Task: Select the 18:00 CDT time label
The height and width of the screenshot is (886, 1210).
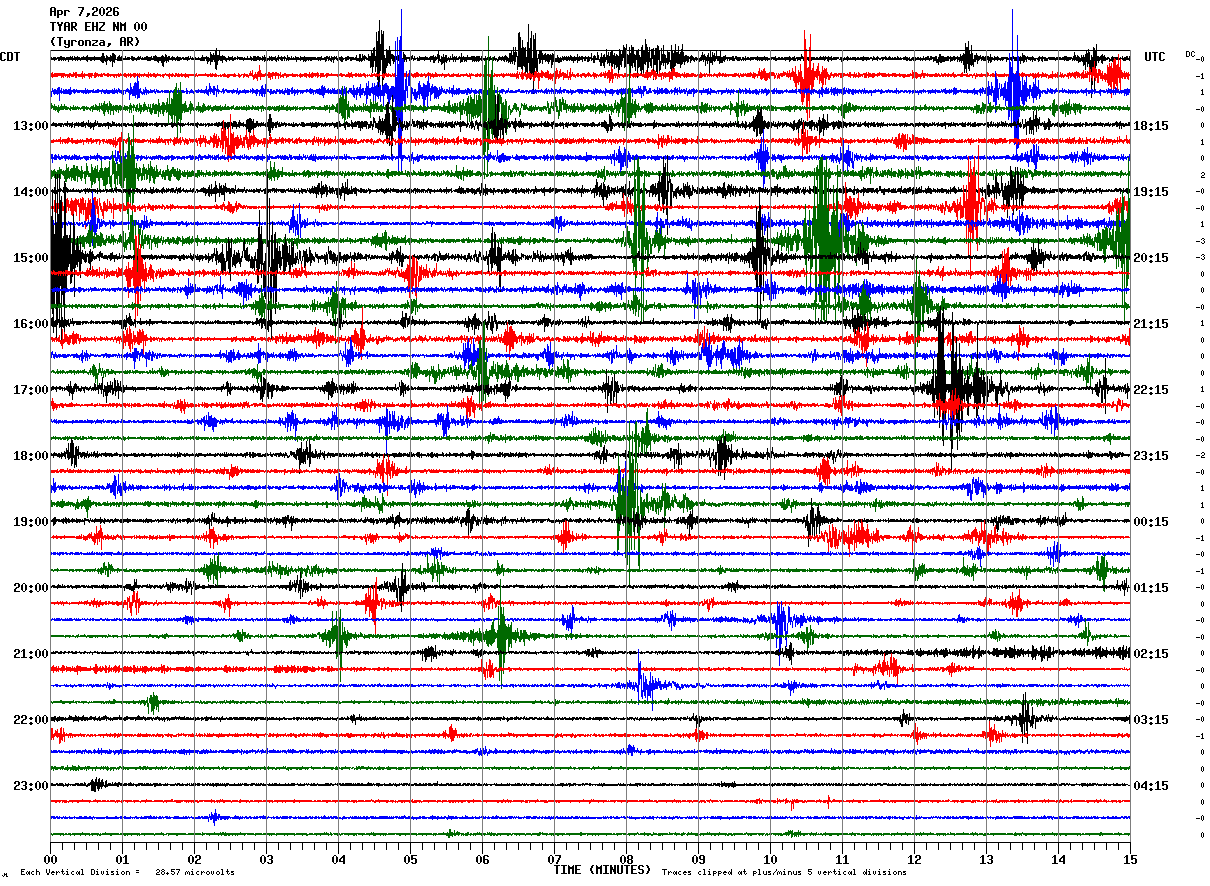Action: pyautogui.click(x=31, y=456)
